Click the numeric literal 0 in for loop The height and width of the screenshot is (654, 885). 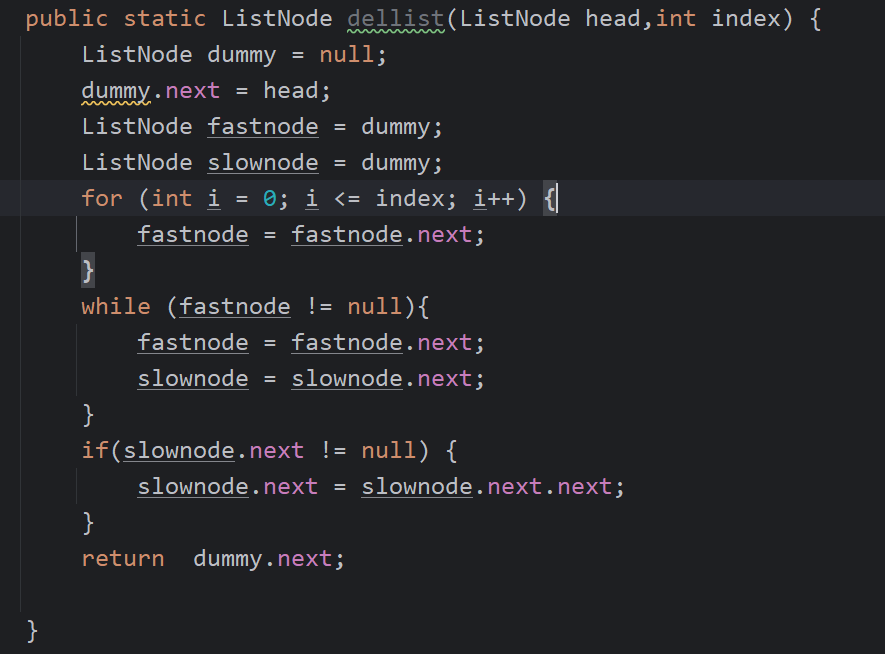coord(269,199)
